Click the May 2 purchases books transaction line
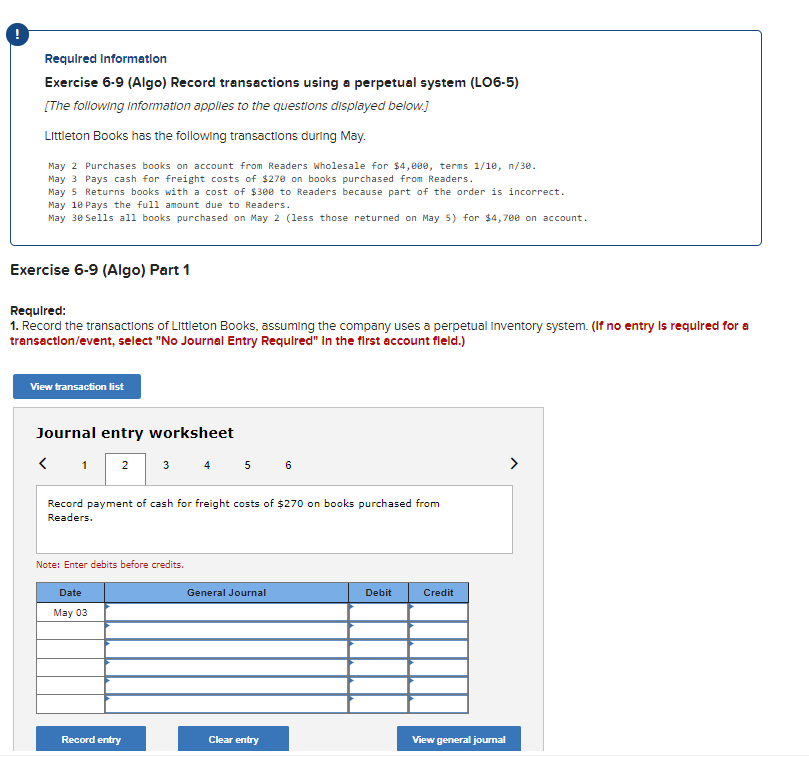This screenshot has height=757, width=809. 292,166
